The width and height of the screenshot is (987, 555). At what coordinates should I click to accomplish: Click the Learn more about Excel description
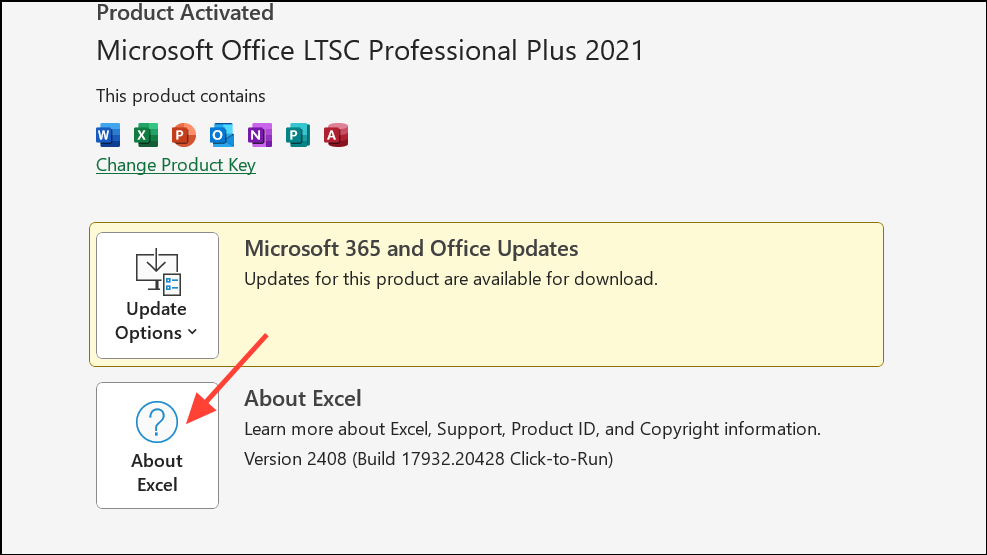click(x=532, y=429)
